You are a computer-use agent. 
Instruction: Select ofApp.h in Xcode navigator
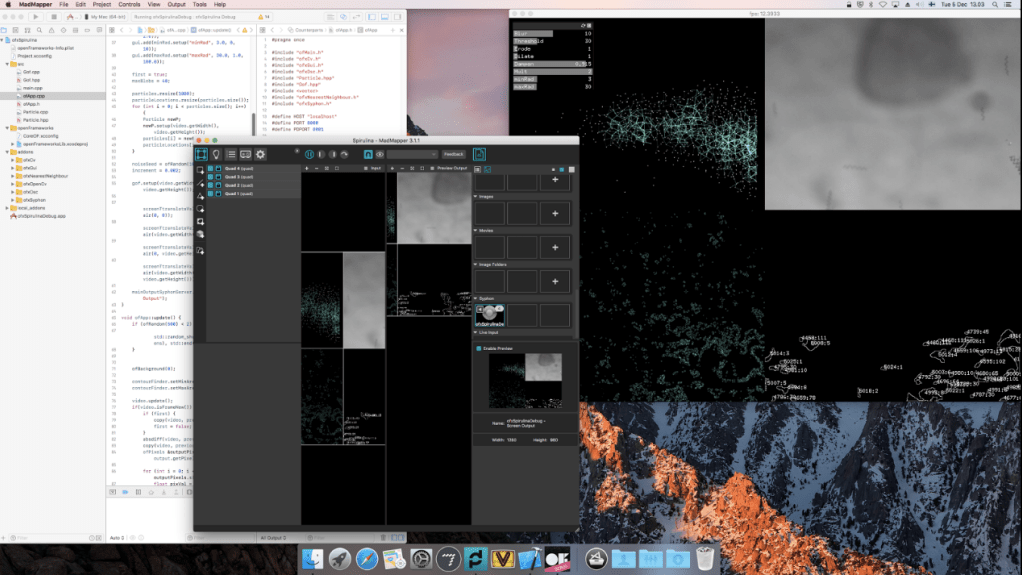31,104
